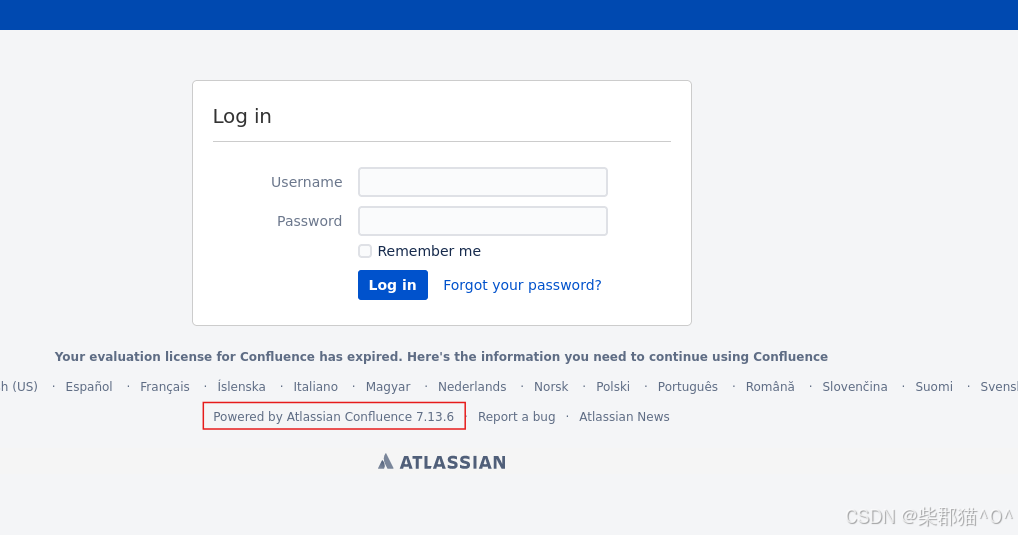Focus the Password input field
The height and width of the screenshot is (535, 1018).
coord(482,221)
